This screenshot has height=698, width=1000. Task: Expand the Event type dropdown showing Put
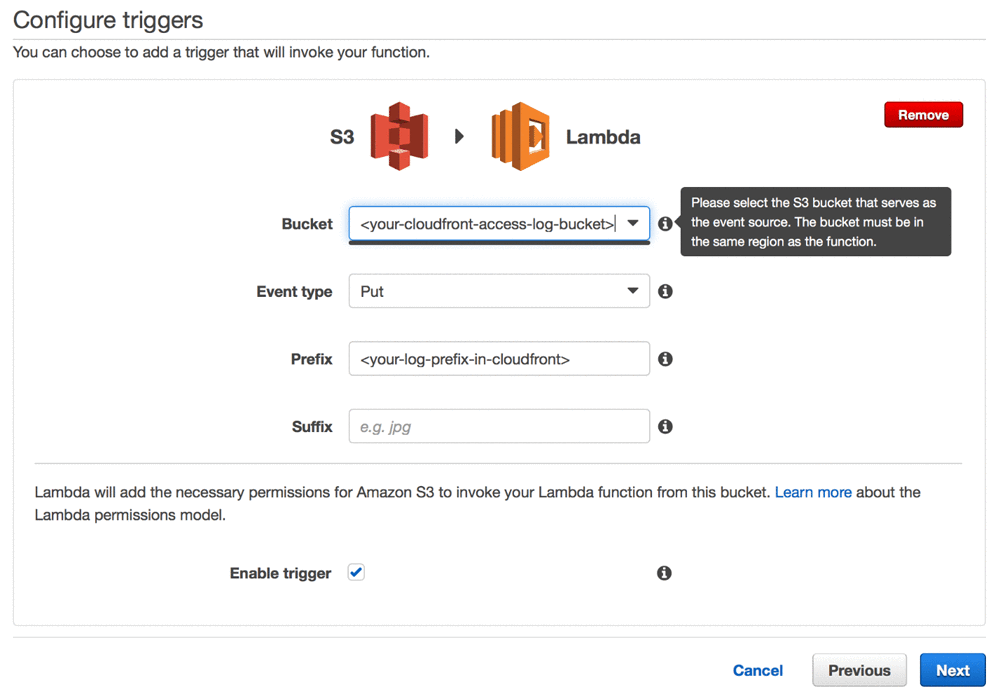tap(499, 291)
